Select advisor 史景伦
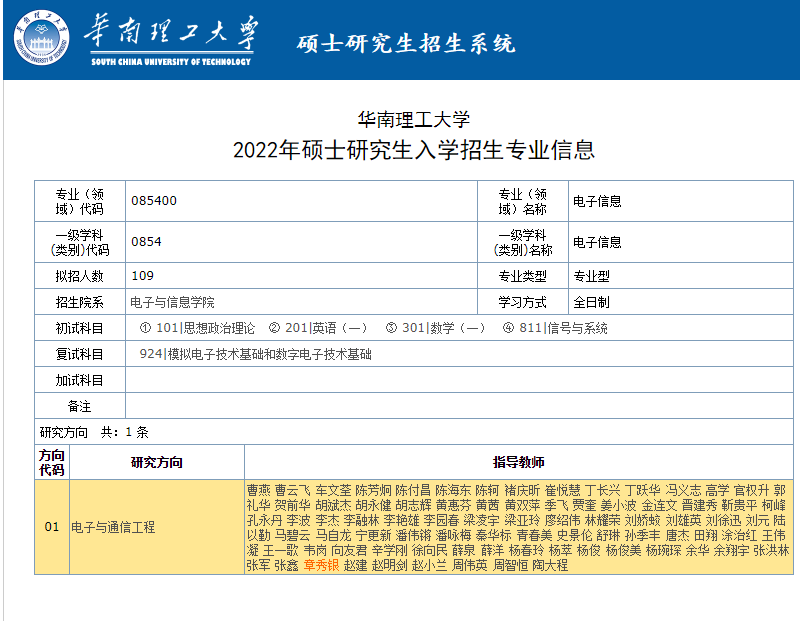 574,535
